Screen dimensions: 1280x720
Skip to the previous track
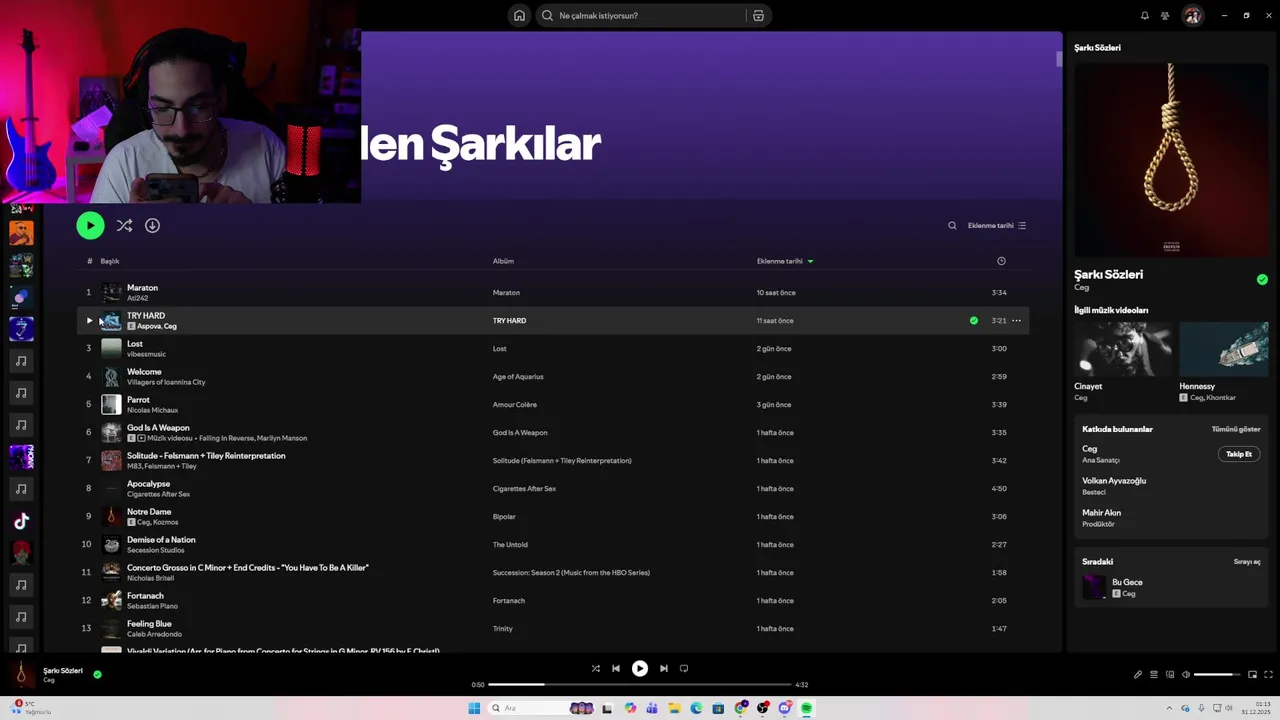(x=616, y=668)
